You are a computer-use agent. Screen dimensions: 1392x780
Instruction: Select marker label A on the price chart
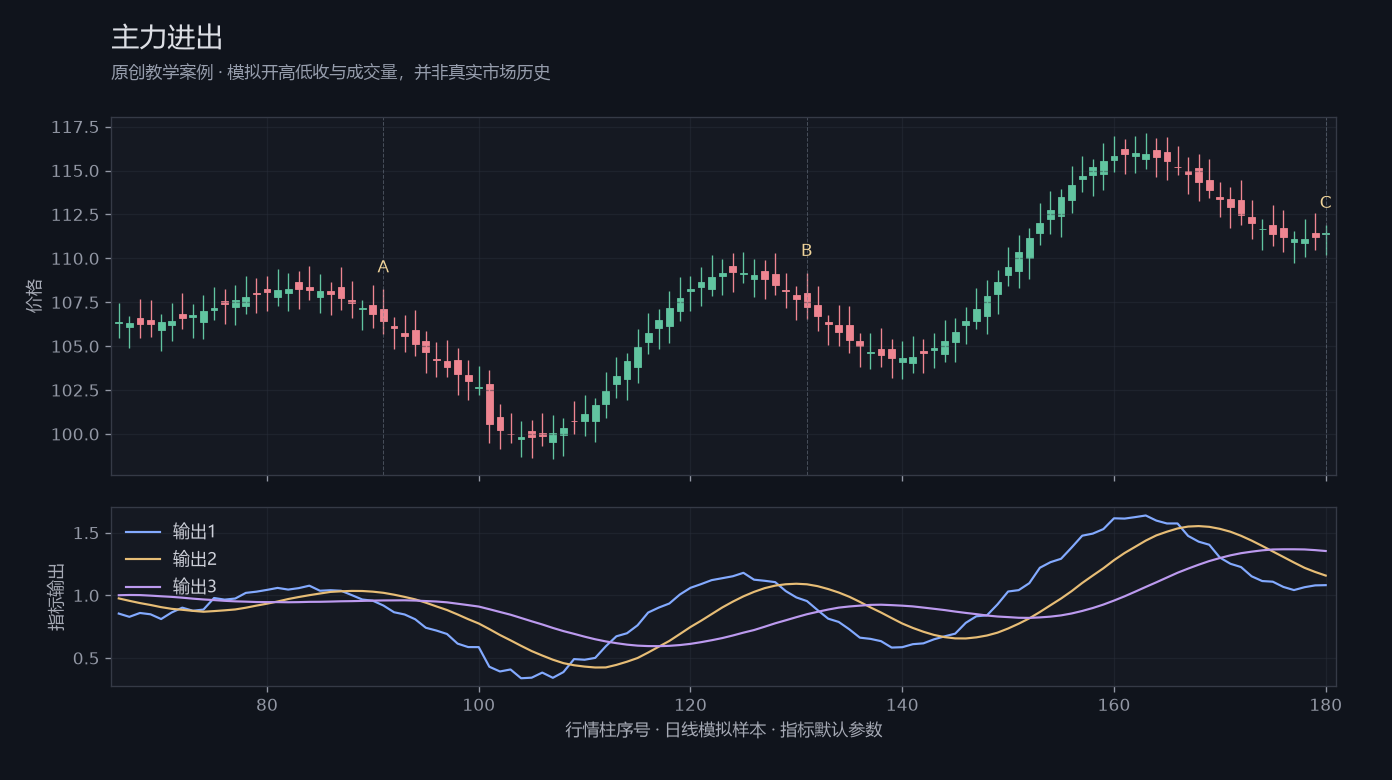pyautogui.click(x=383, y=267)
